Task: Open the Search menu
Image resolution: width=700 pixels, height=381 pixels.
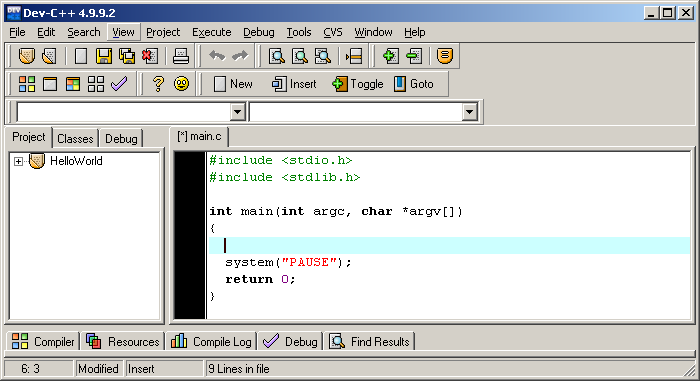Action: 83,32
